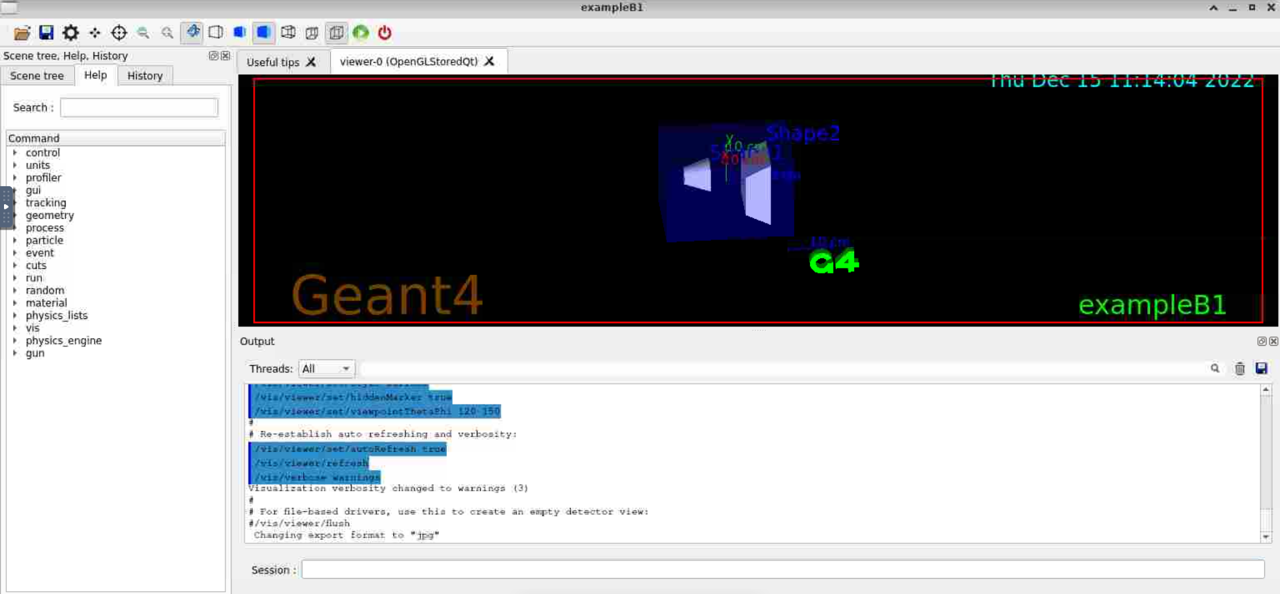Select the tracking command entry
The height and width of the screenshot is (594, 1280).
(46, 203)
